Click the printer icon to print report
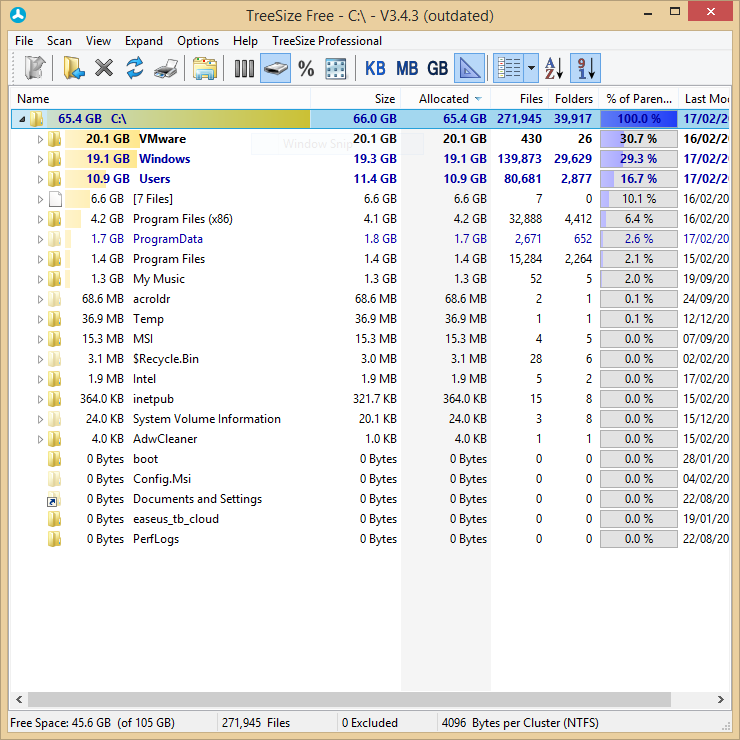 (166, 68)
